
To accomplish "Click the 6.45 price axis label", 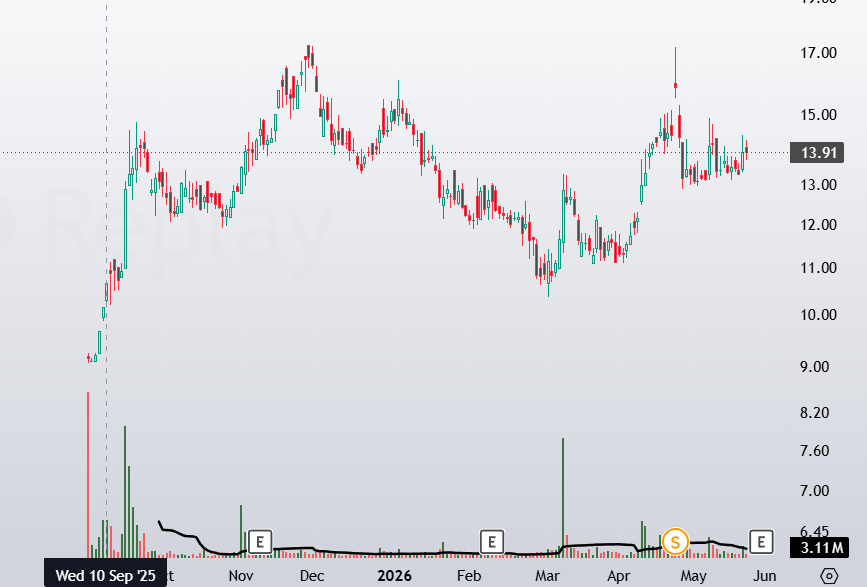I will coord(814,532).
